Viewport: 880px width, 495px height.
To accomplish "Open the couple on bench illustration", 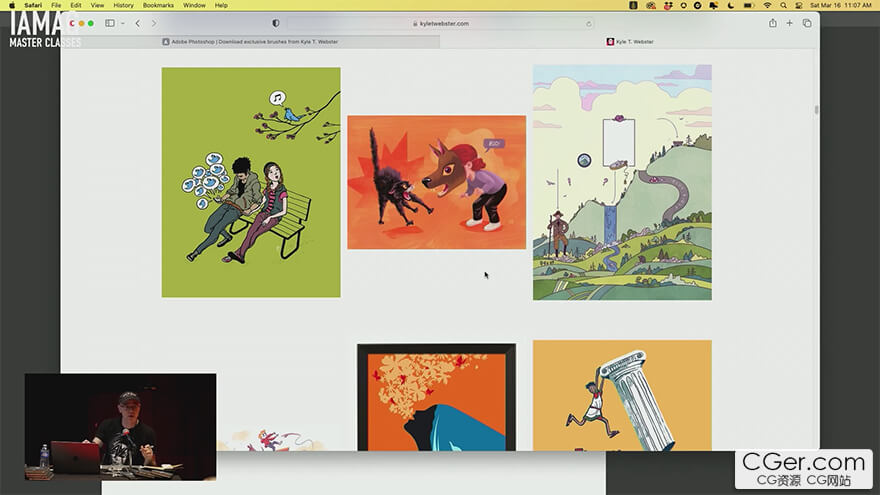I will point(251,182).
